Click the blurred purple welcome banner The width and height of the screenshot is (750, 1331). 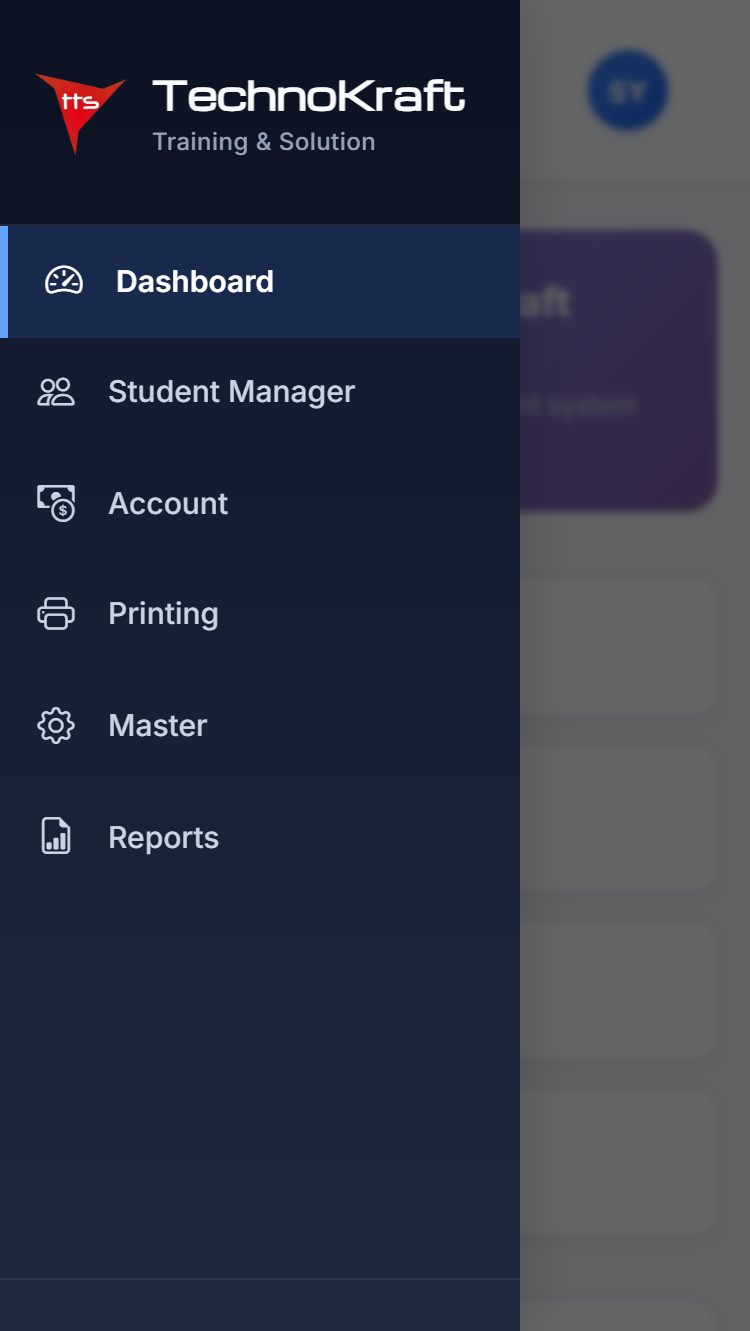click(x=618, y=371)
